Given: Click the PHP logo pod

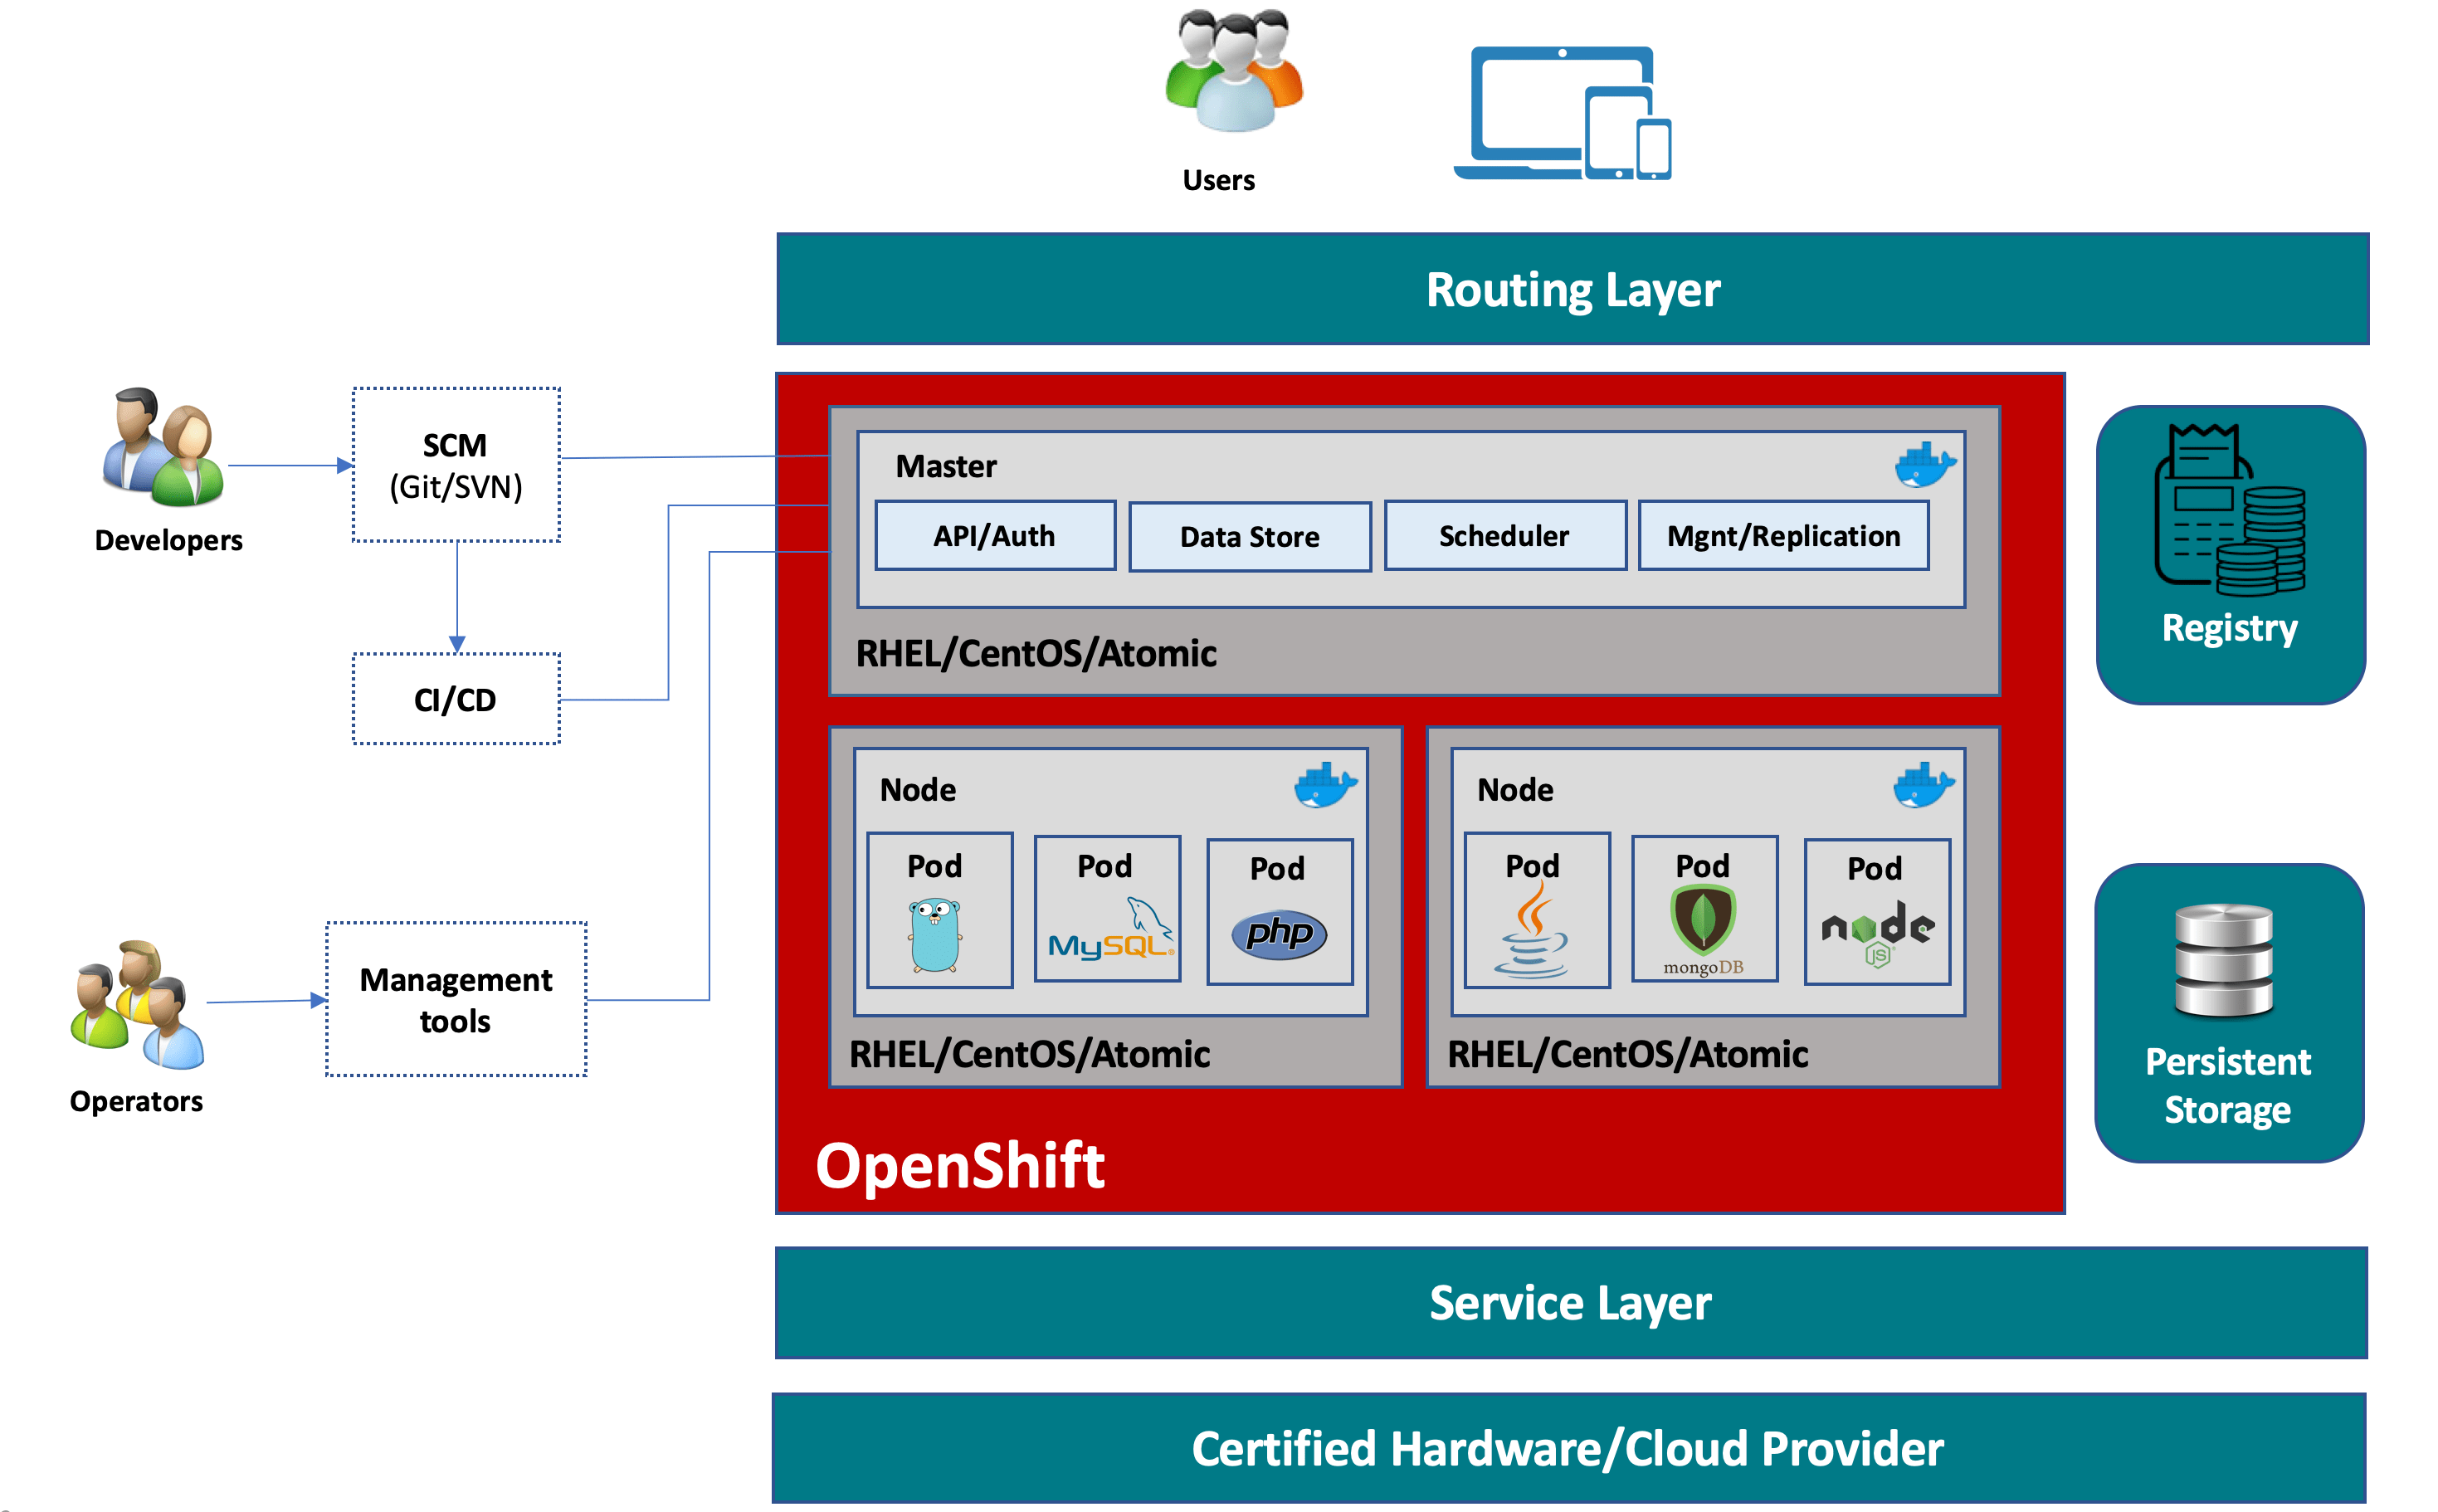Looking at the screenshot, I should [x=1279, y=933].
